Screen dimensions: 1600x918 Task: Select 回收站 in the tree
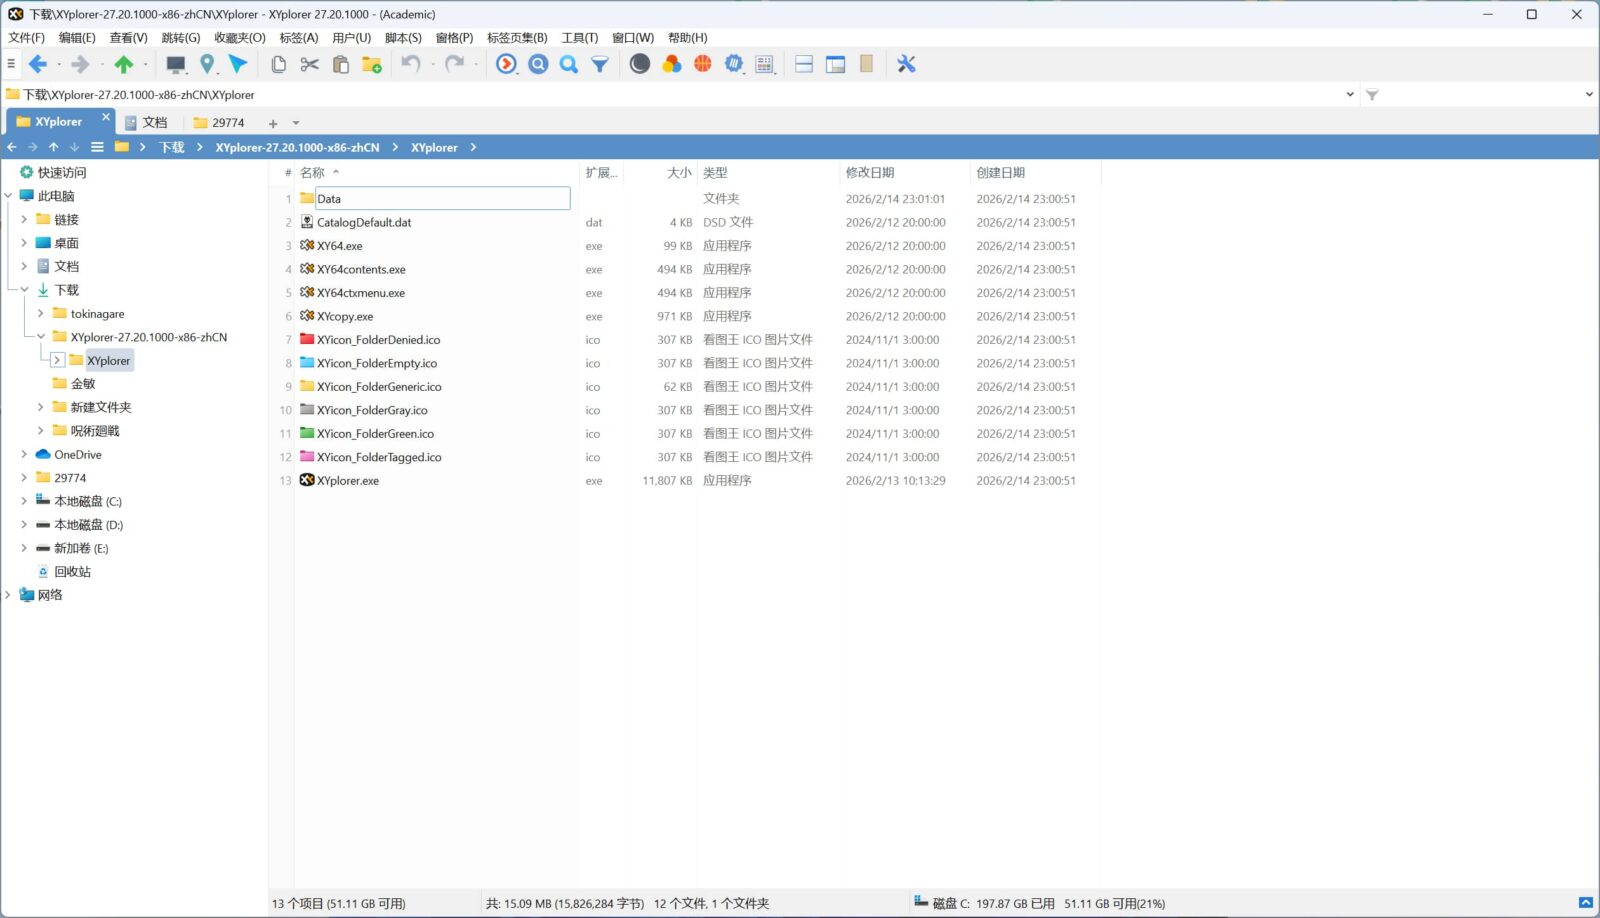point(72,572)
